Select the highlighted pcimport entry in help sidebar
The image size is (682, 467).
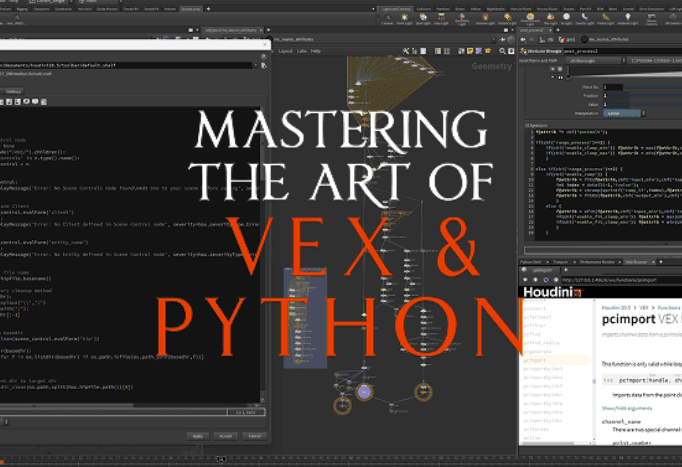555,360
